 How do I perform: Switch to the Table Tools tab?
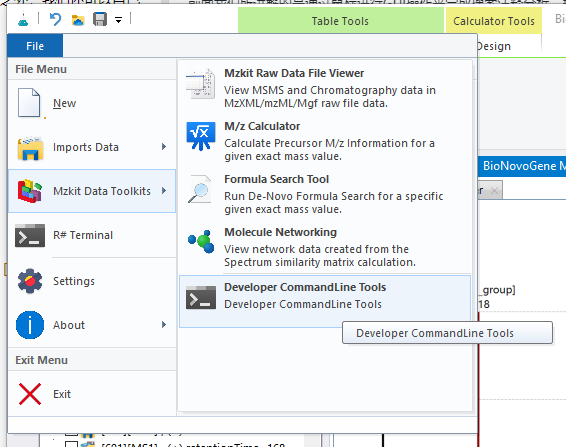pyautogui.click(x=340, y=21)
